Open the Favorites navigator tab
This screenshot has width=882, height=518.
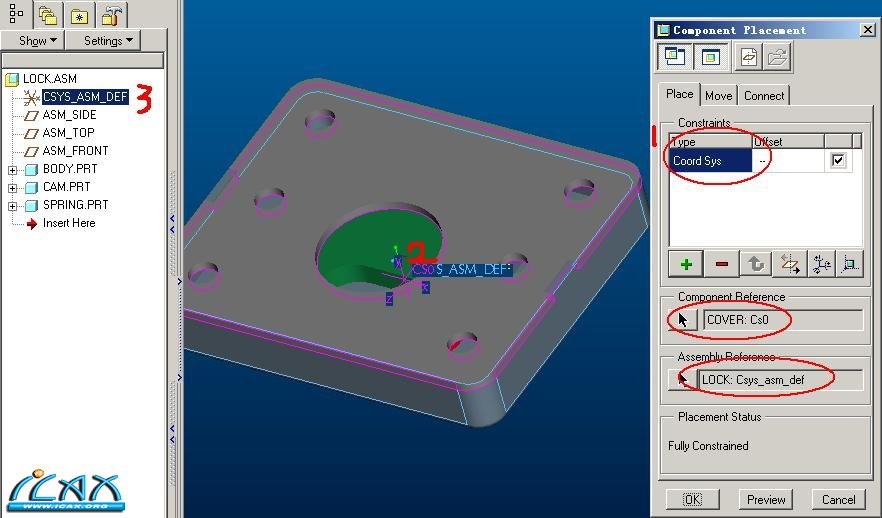tap(79, 15)
